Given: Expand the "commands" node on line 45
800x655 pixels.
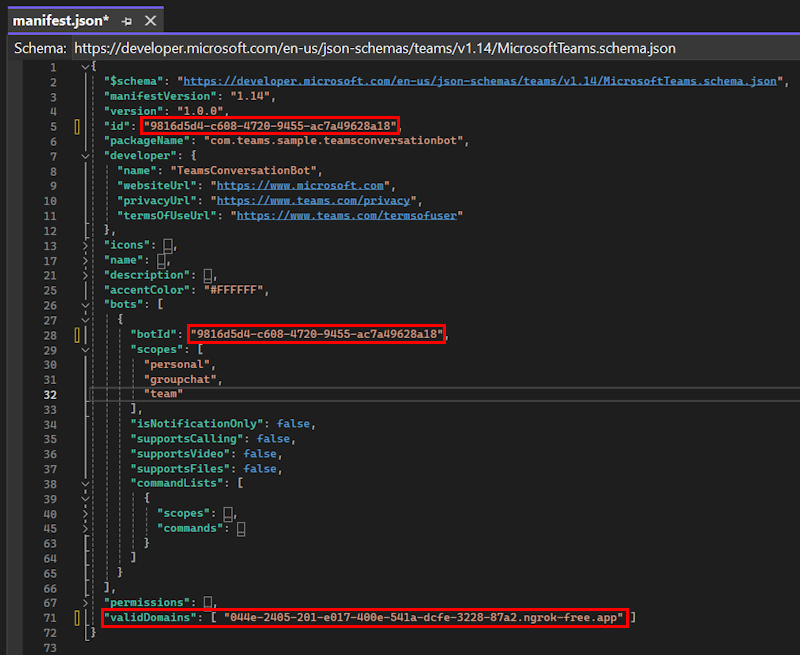Looking at the screenshot, I should [85, 528].
